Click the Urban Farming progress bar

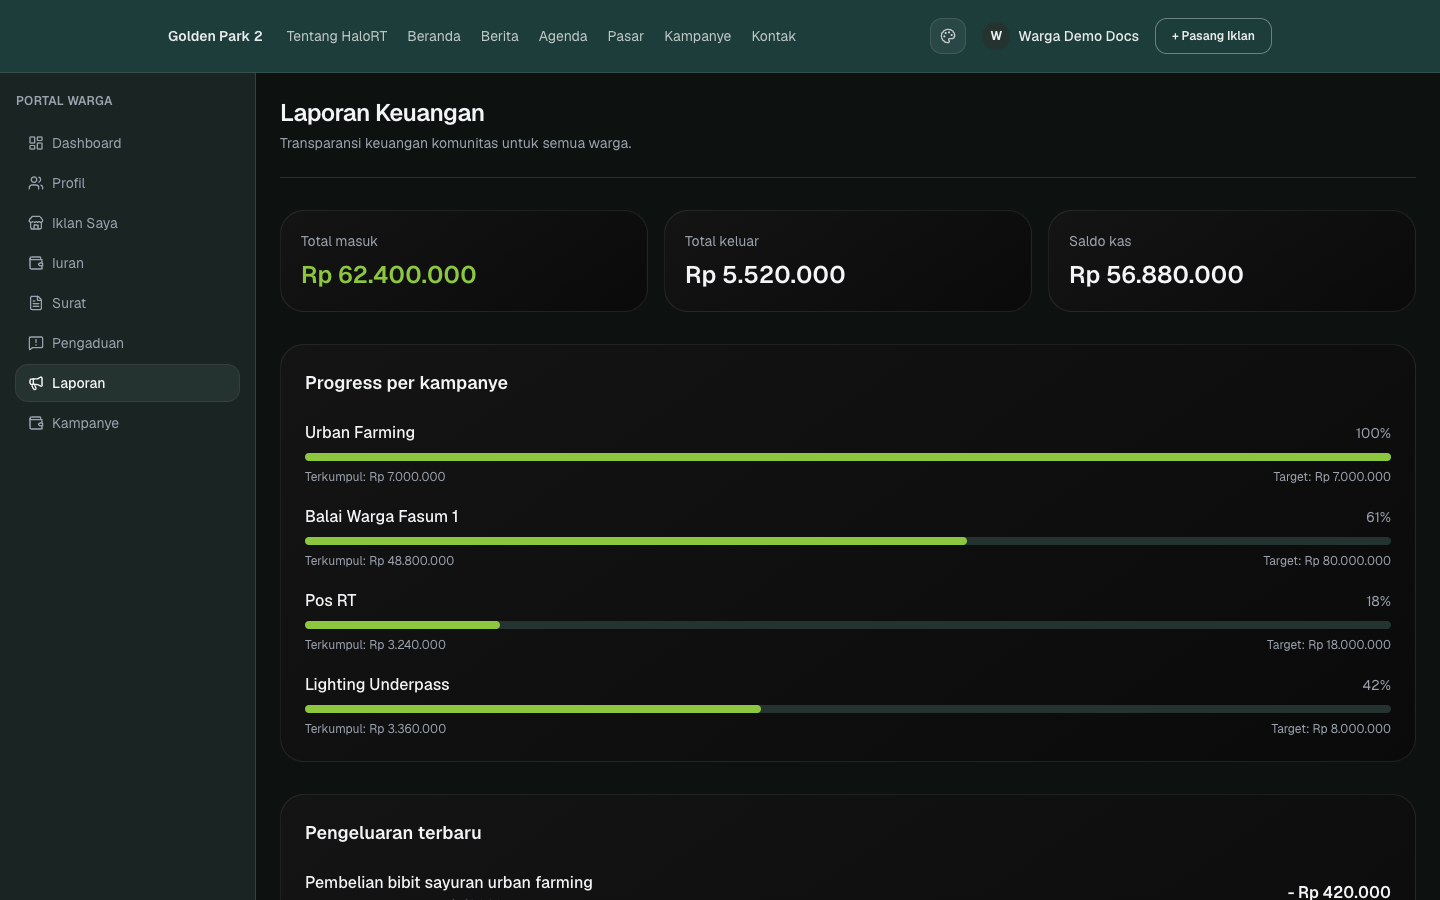[x=848, y=457]
